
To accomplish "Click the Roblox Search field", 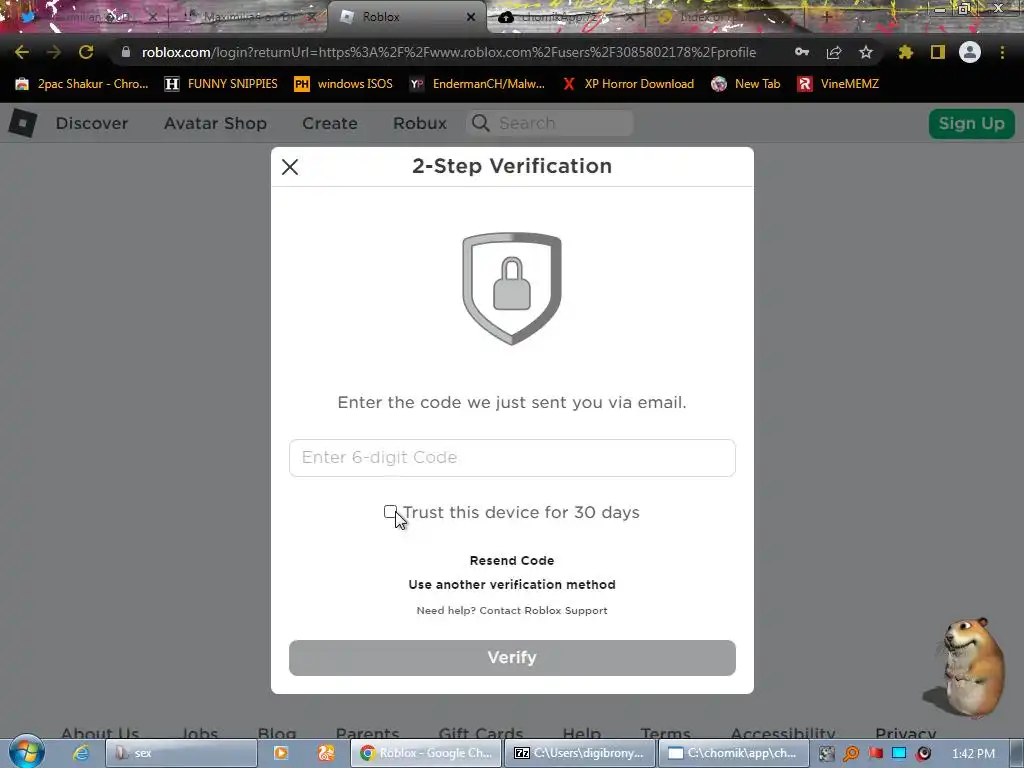I will [x=550, y=123].
